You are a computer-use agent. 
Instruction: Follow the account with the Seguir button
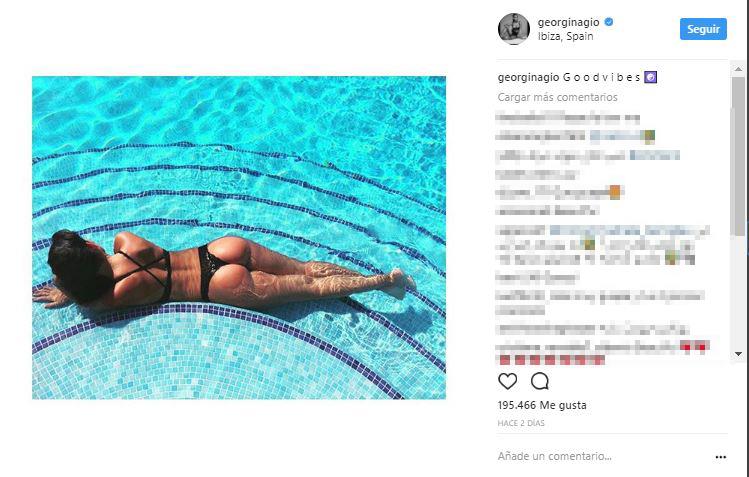(703, 29)
